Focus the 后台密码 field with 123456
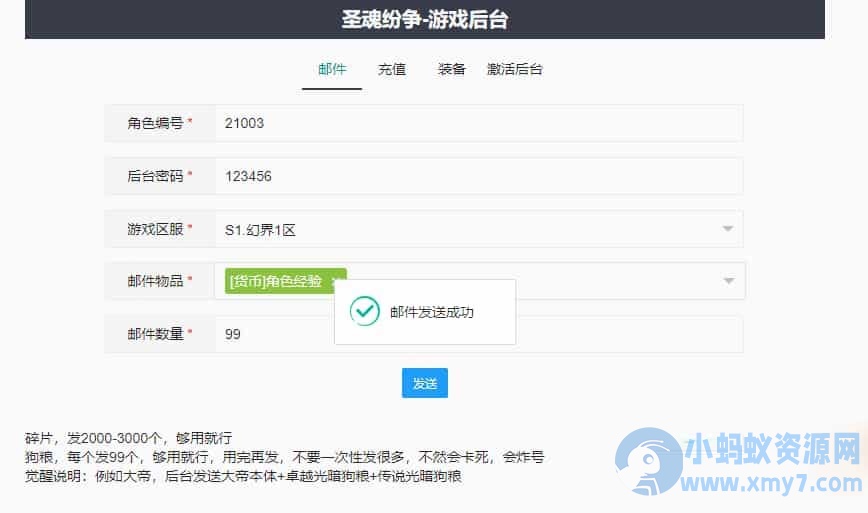Image resolution: width=868 pixels, height=513 pixels. click(x=479, y=176)
